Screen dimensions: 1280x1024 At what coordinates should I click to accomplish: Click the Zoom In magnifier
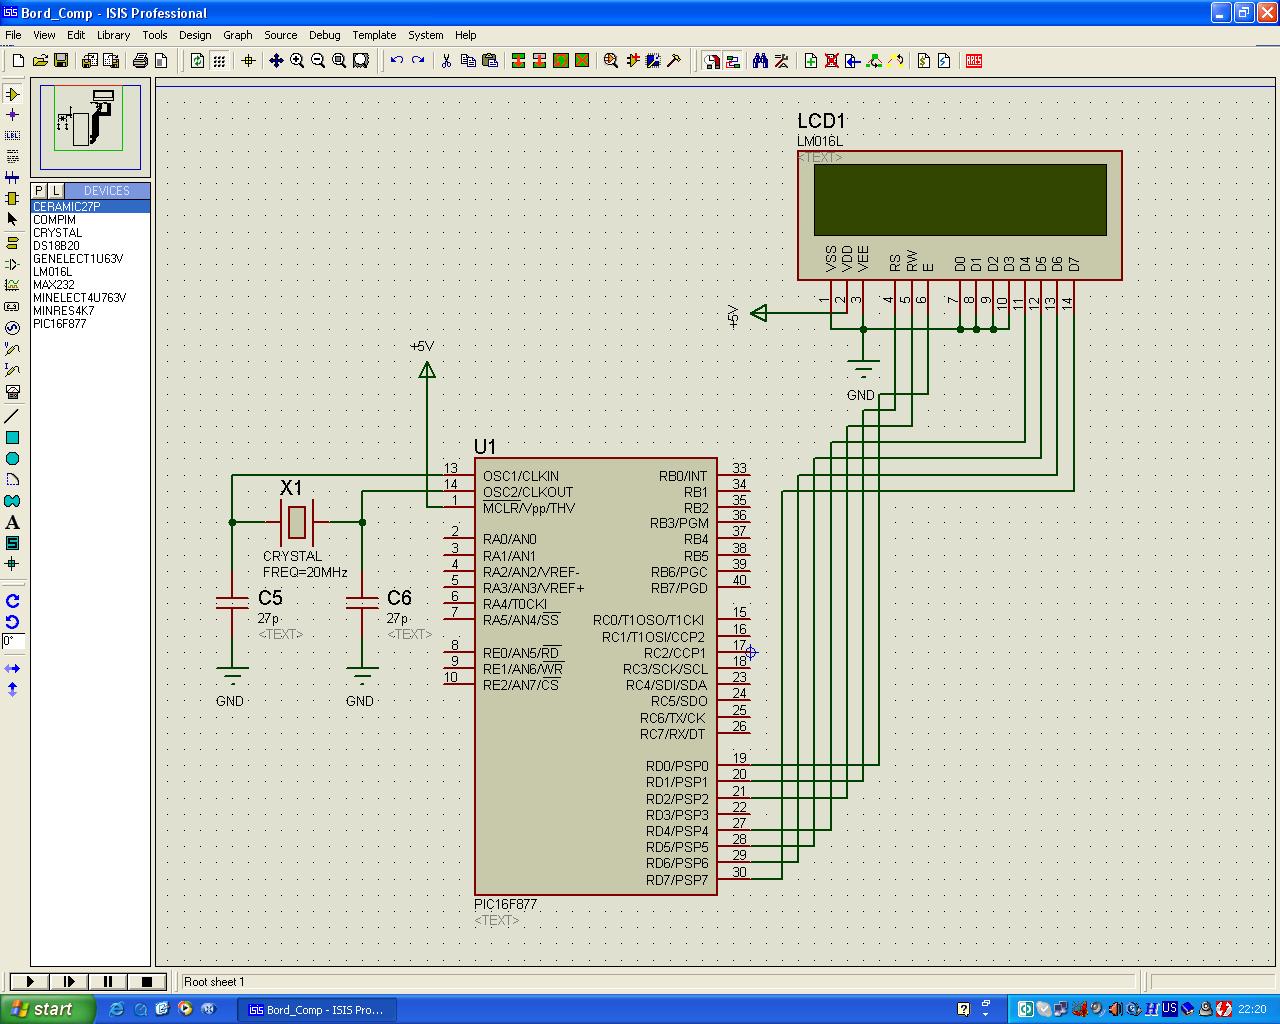(297, 61)
